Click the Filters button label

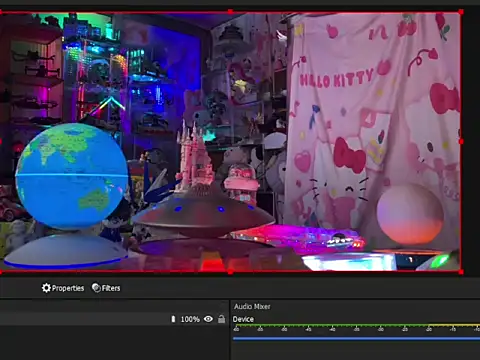(x=111, y=288)
